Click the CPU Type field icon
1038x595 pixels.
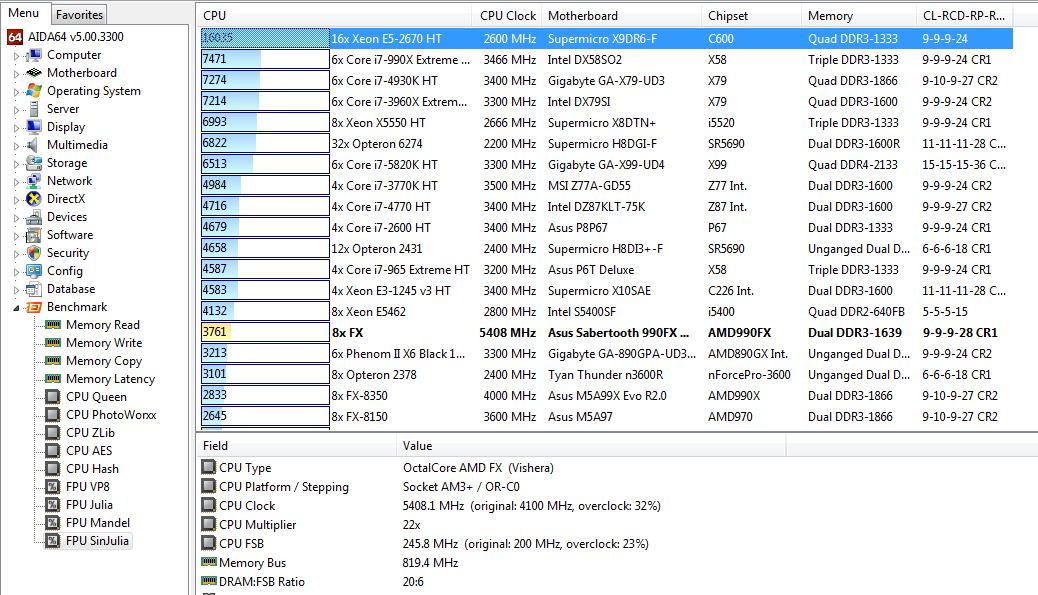(x=209, y=467)
